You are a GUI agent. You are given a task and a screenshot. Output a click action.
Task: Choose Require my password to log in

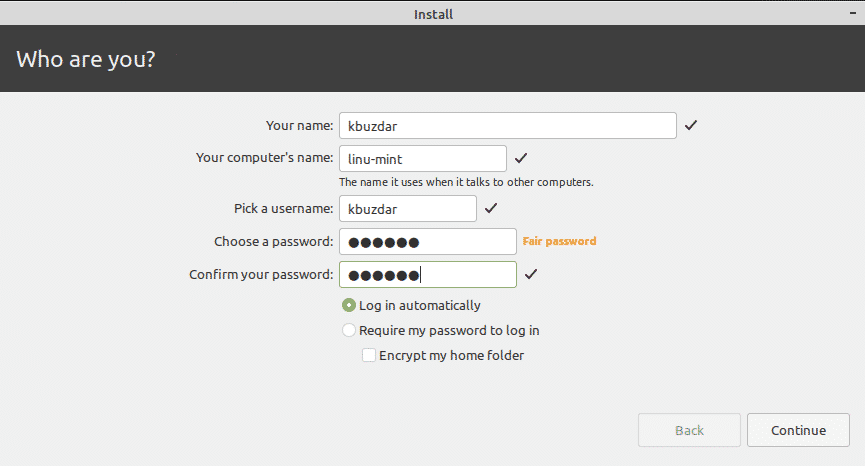(x=349, y=330)
